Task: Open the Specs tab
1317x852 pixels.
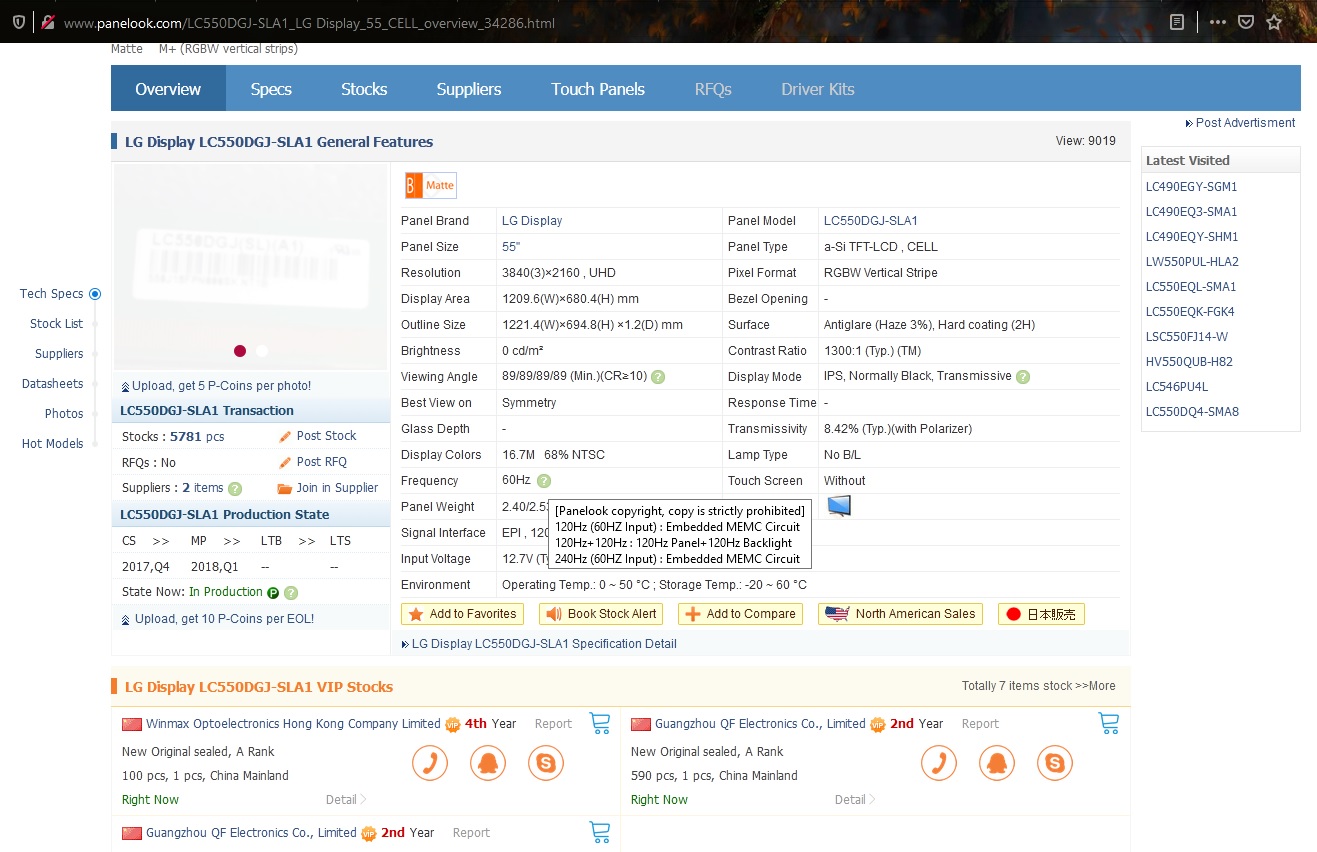Action: coord(271,89)
